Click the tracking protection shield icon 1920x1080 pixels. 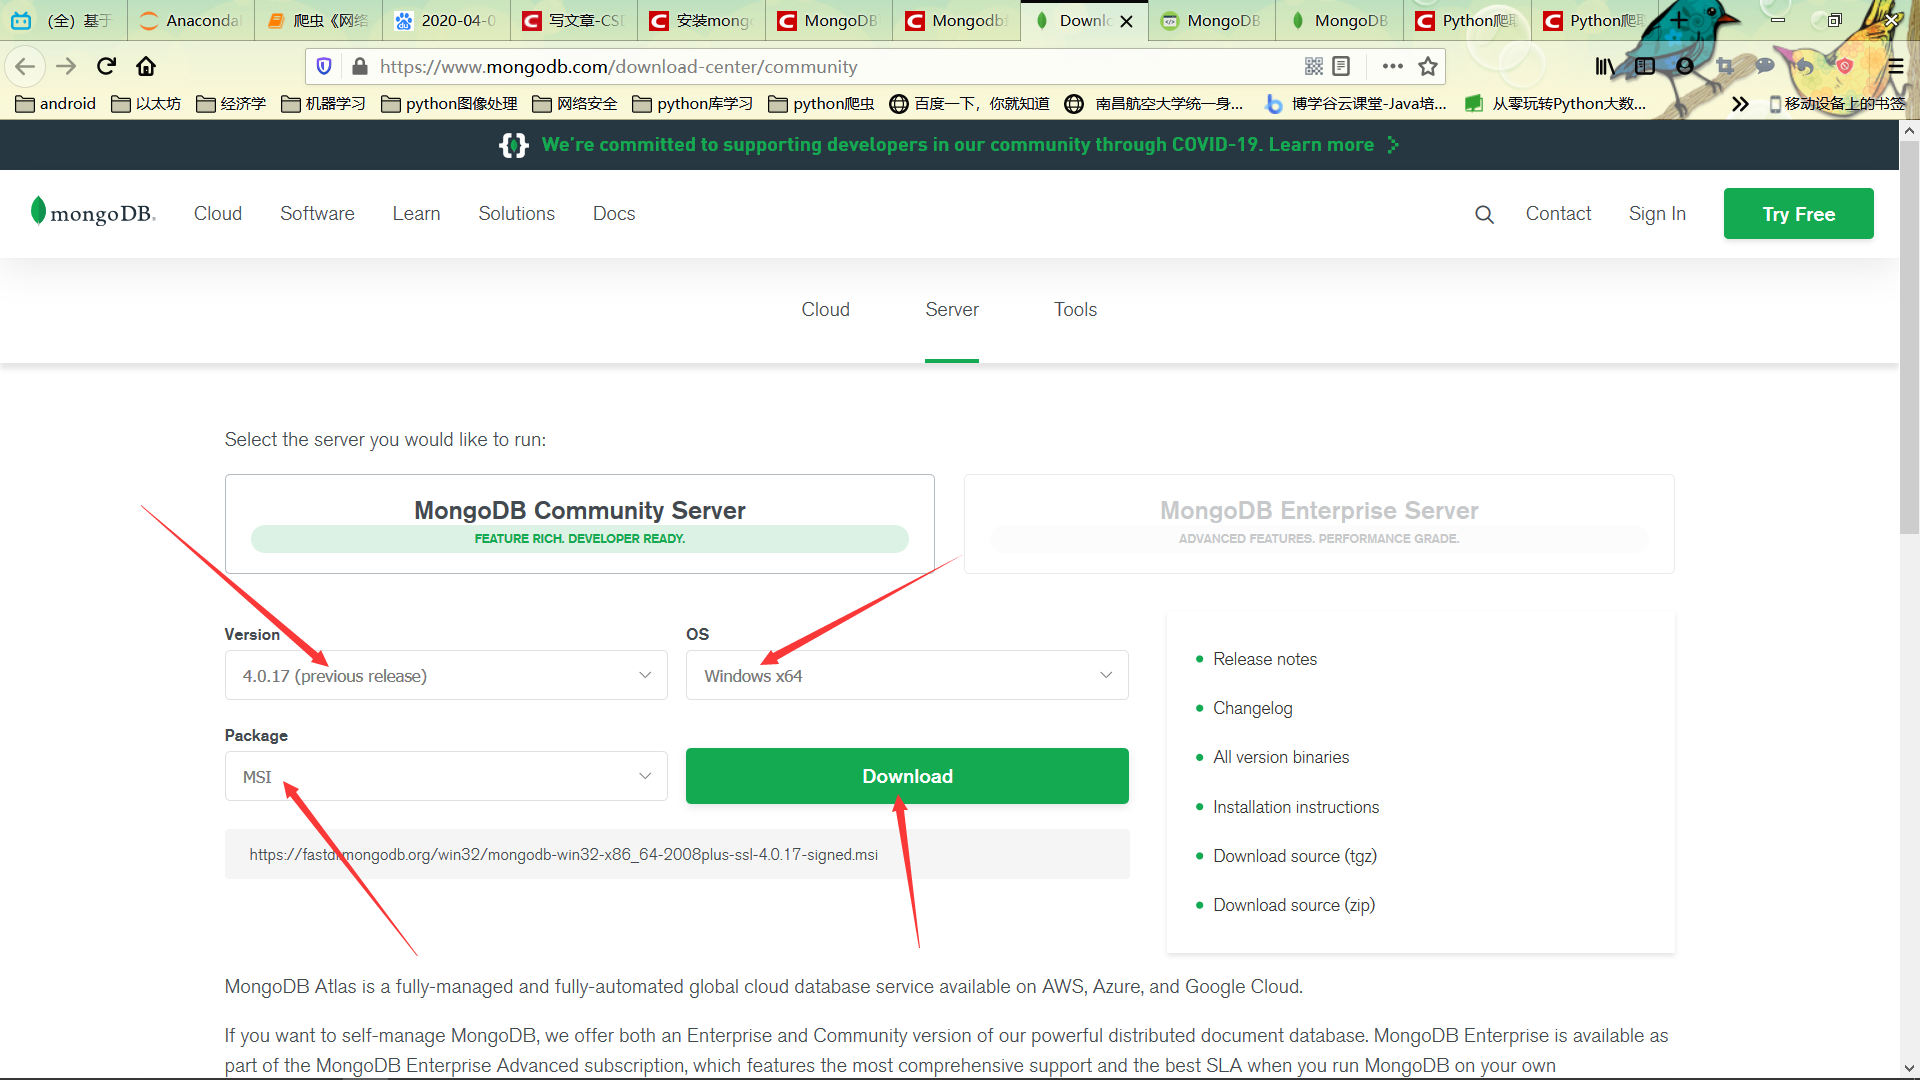[x=324, y=66]
